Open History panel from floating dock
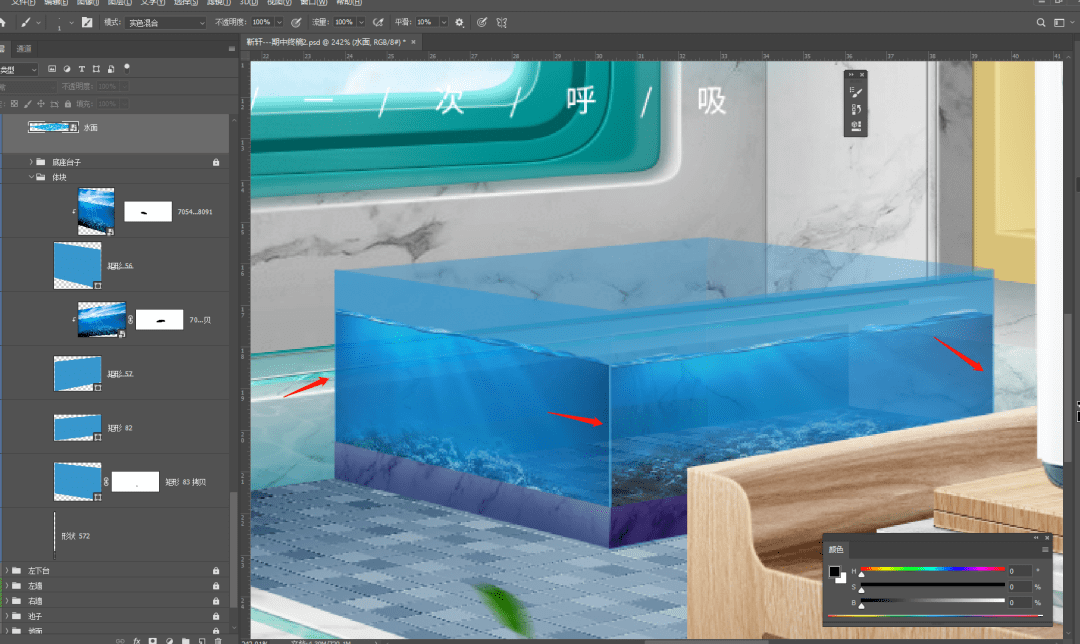This screenshot has width=1080, height=644. click(857, 108)
